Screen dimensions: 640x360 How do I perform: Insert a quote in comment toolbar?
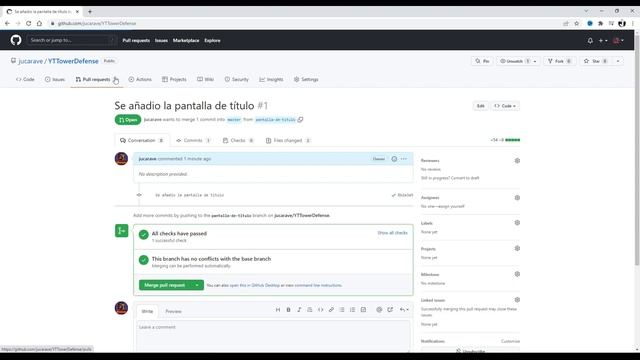coord(310,310)
